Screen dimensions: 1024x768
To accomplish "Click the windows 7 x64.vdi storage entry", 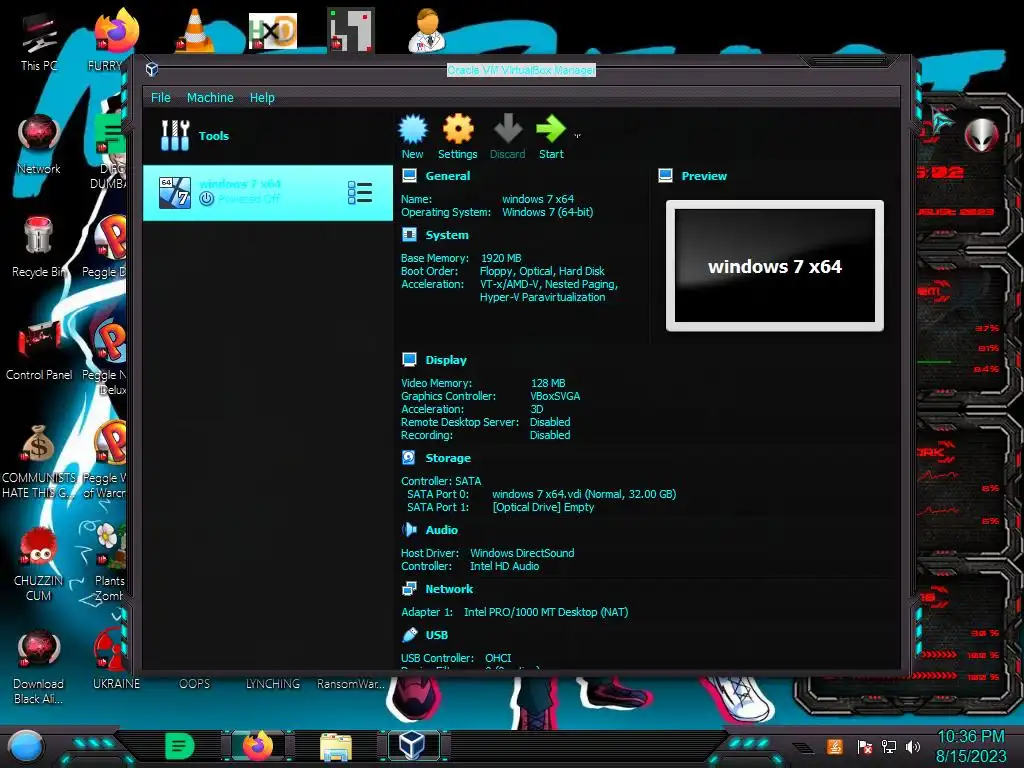I will click(x=584, y=494).
